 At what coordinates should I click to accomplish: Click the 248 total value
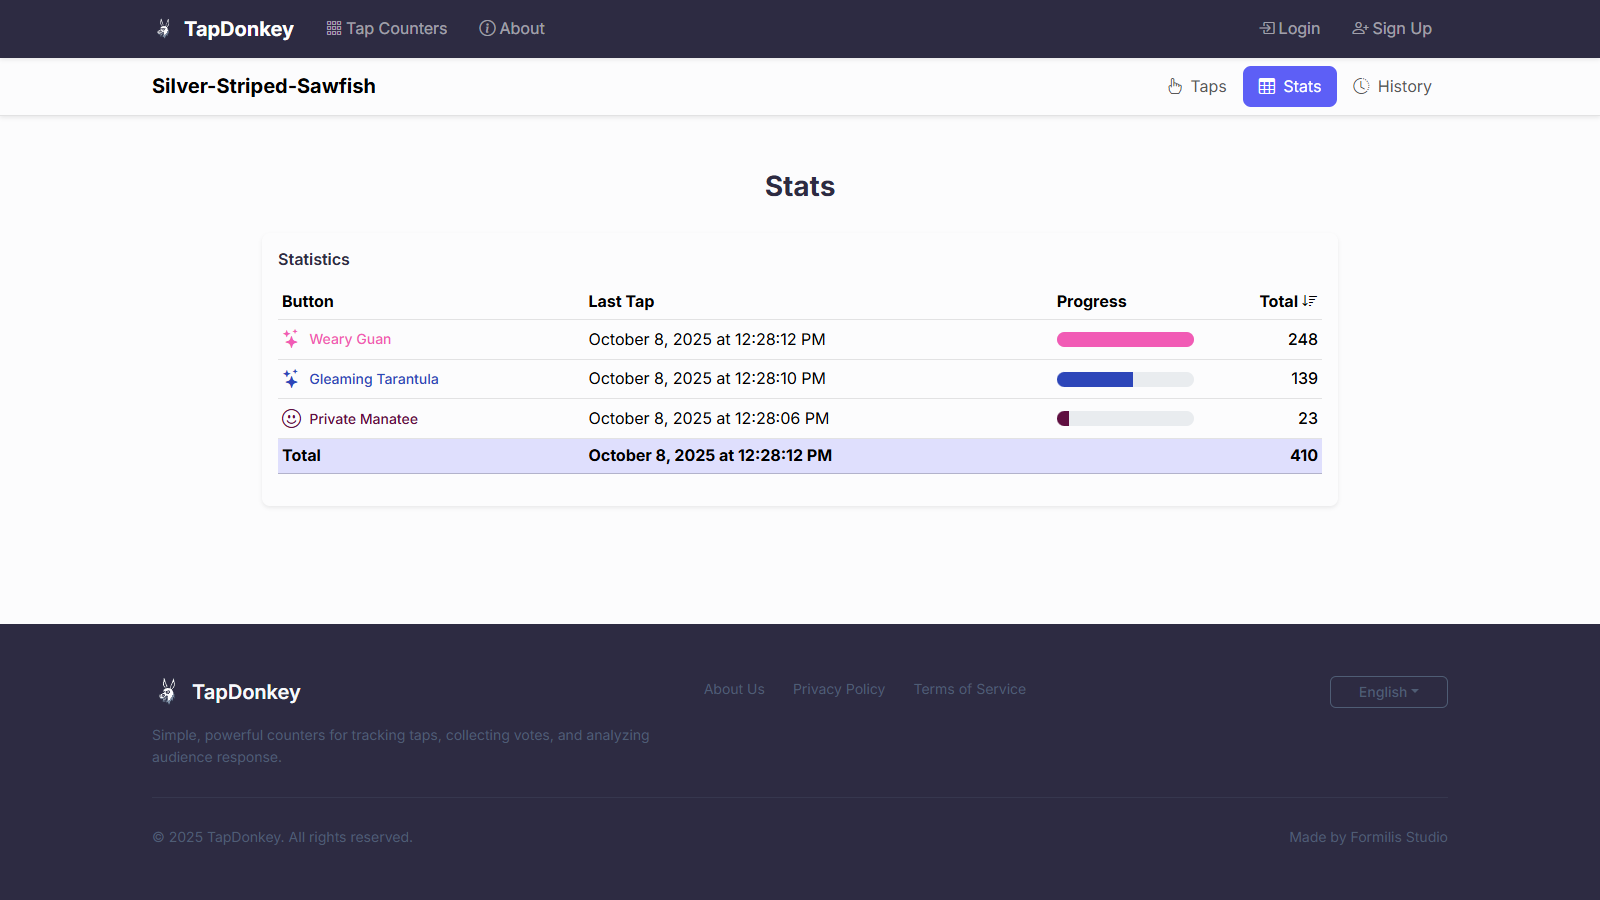(1303, 339)
